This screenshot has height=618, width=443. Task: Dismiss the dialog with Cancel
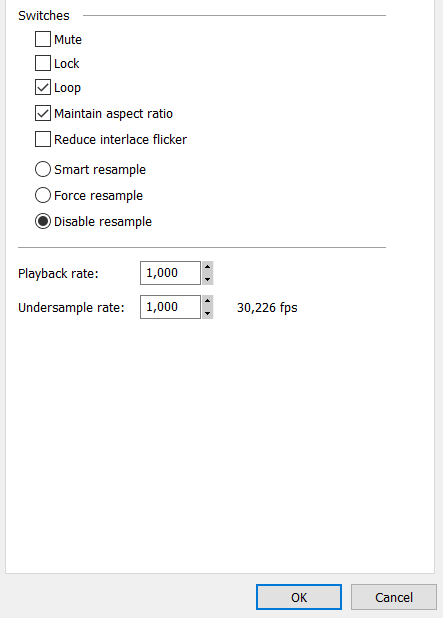[394, 597]
